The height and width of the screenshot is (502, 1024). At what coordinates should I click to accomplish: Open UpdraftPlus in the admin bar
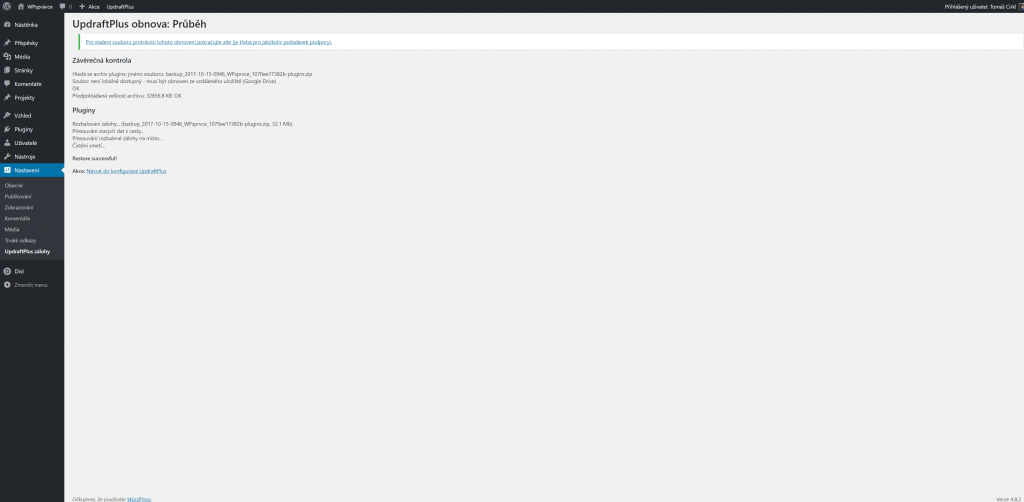point(120,6)
